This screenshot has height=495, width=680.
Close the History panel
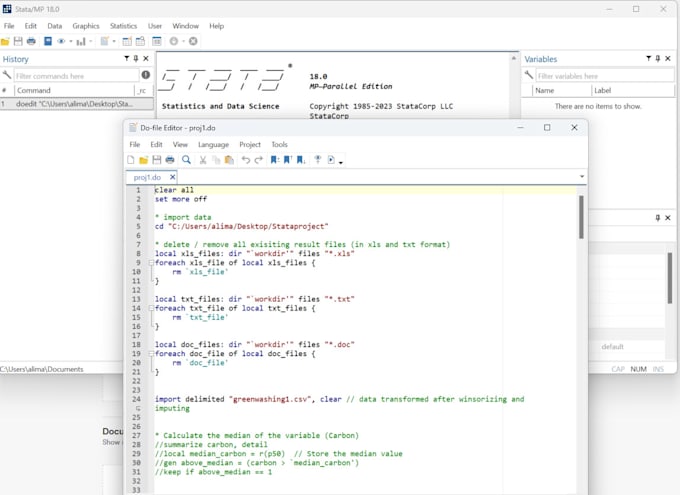point(146,58)
